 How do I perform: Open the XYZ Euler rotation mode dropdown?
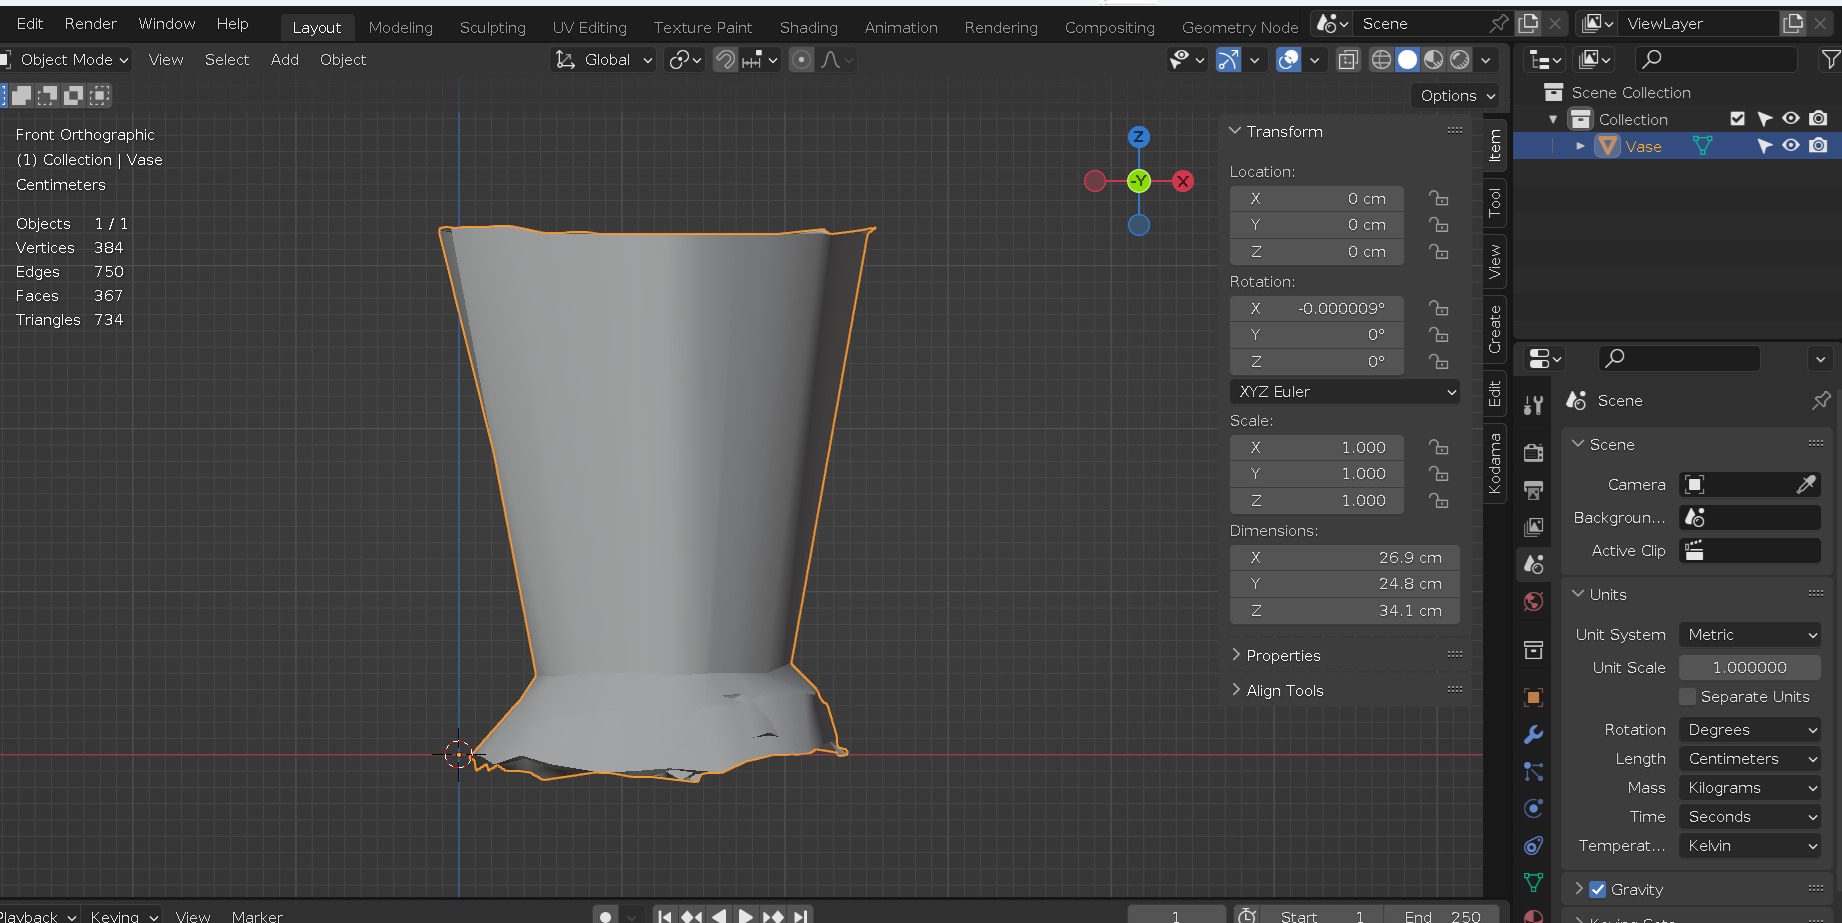[1345, 392]
